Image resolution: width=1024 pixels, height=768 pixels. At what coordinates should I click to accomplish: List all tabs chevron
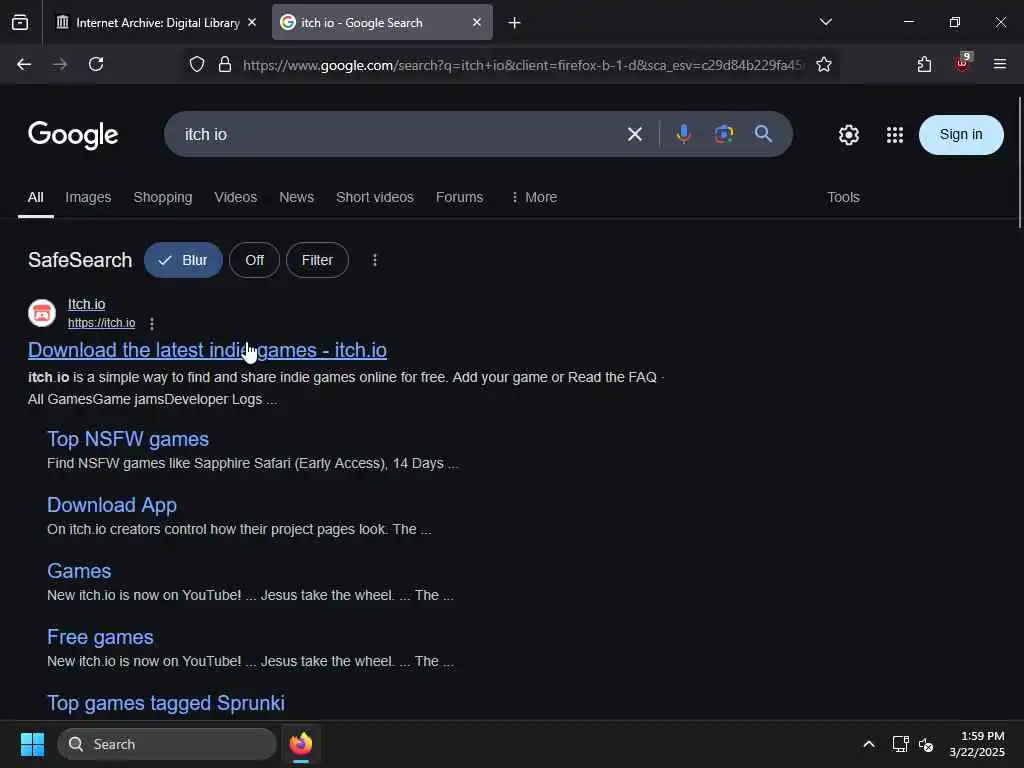pyautogui.click(x=825, y=22)
